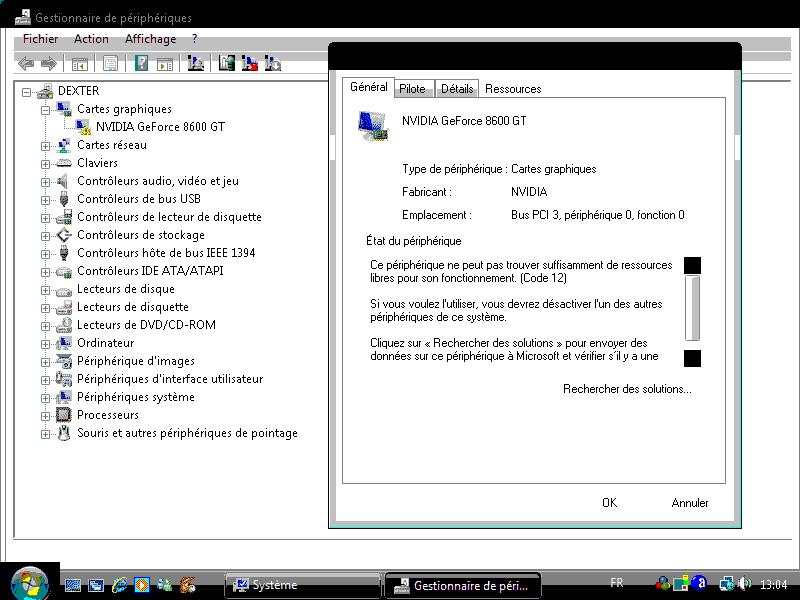The height and width of the screenshot is (600, 800).
Task: Click the NVIDIA GeForce 8600 GT warning icon
Action: 83,127
